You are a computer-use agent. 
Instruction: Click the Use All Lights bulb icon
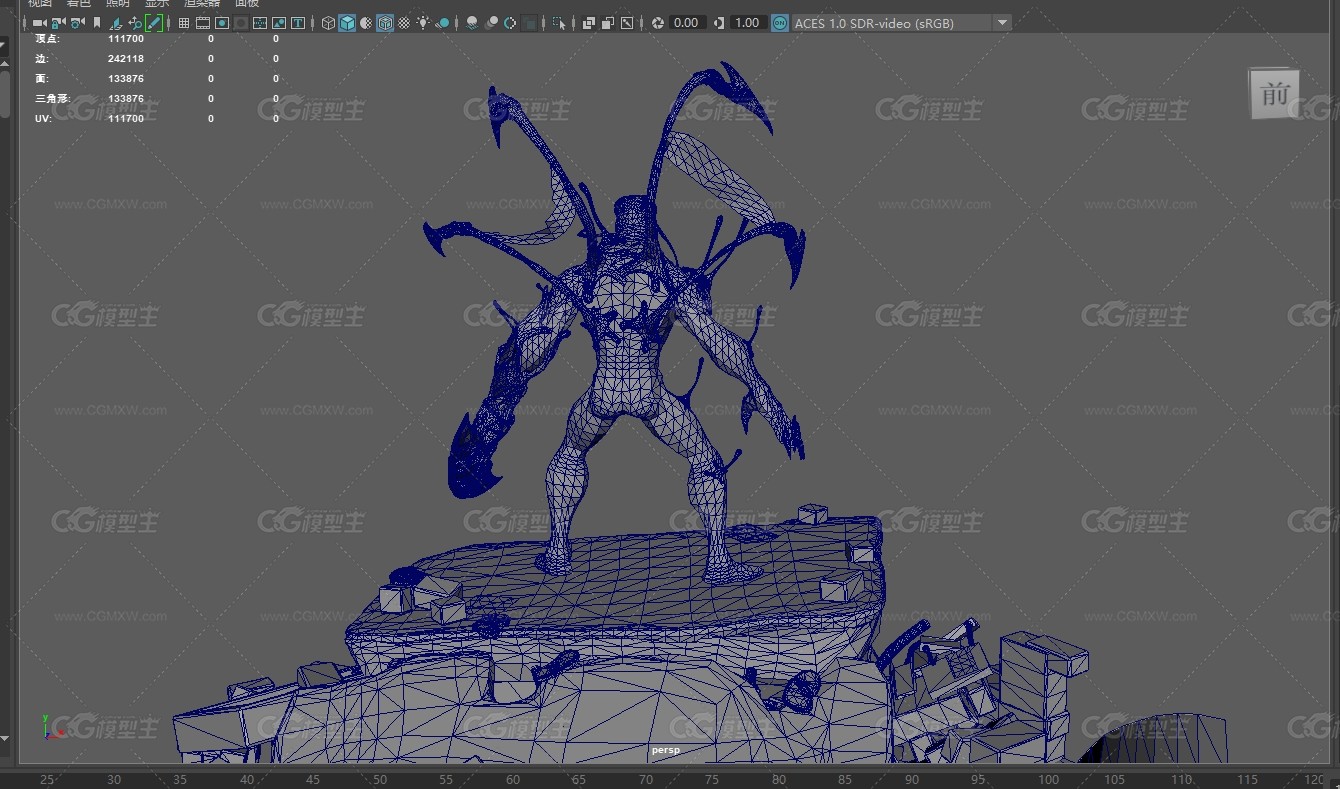424,23
